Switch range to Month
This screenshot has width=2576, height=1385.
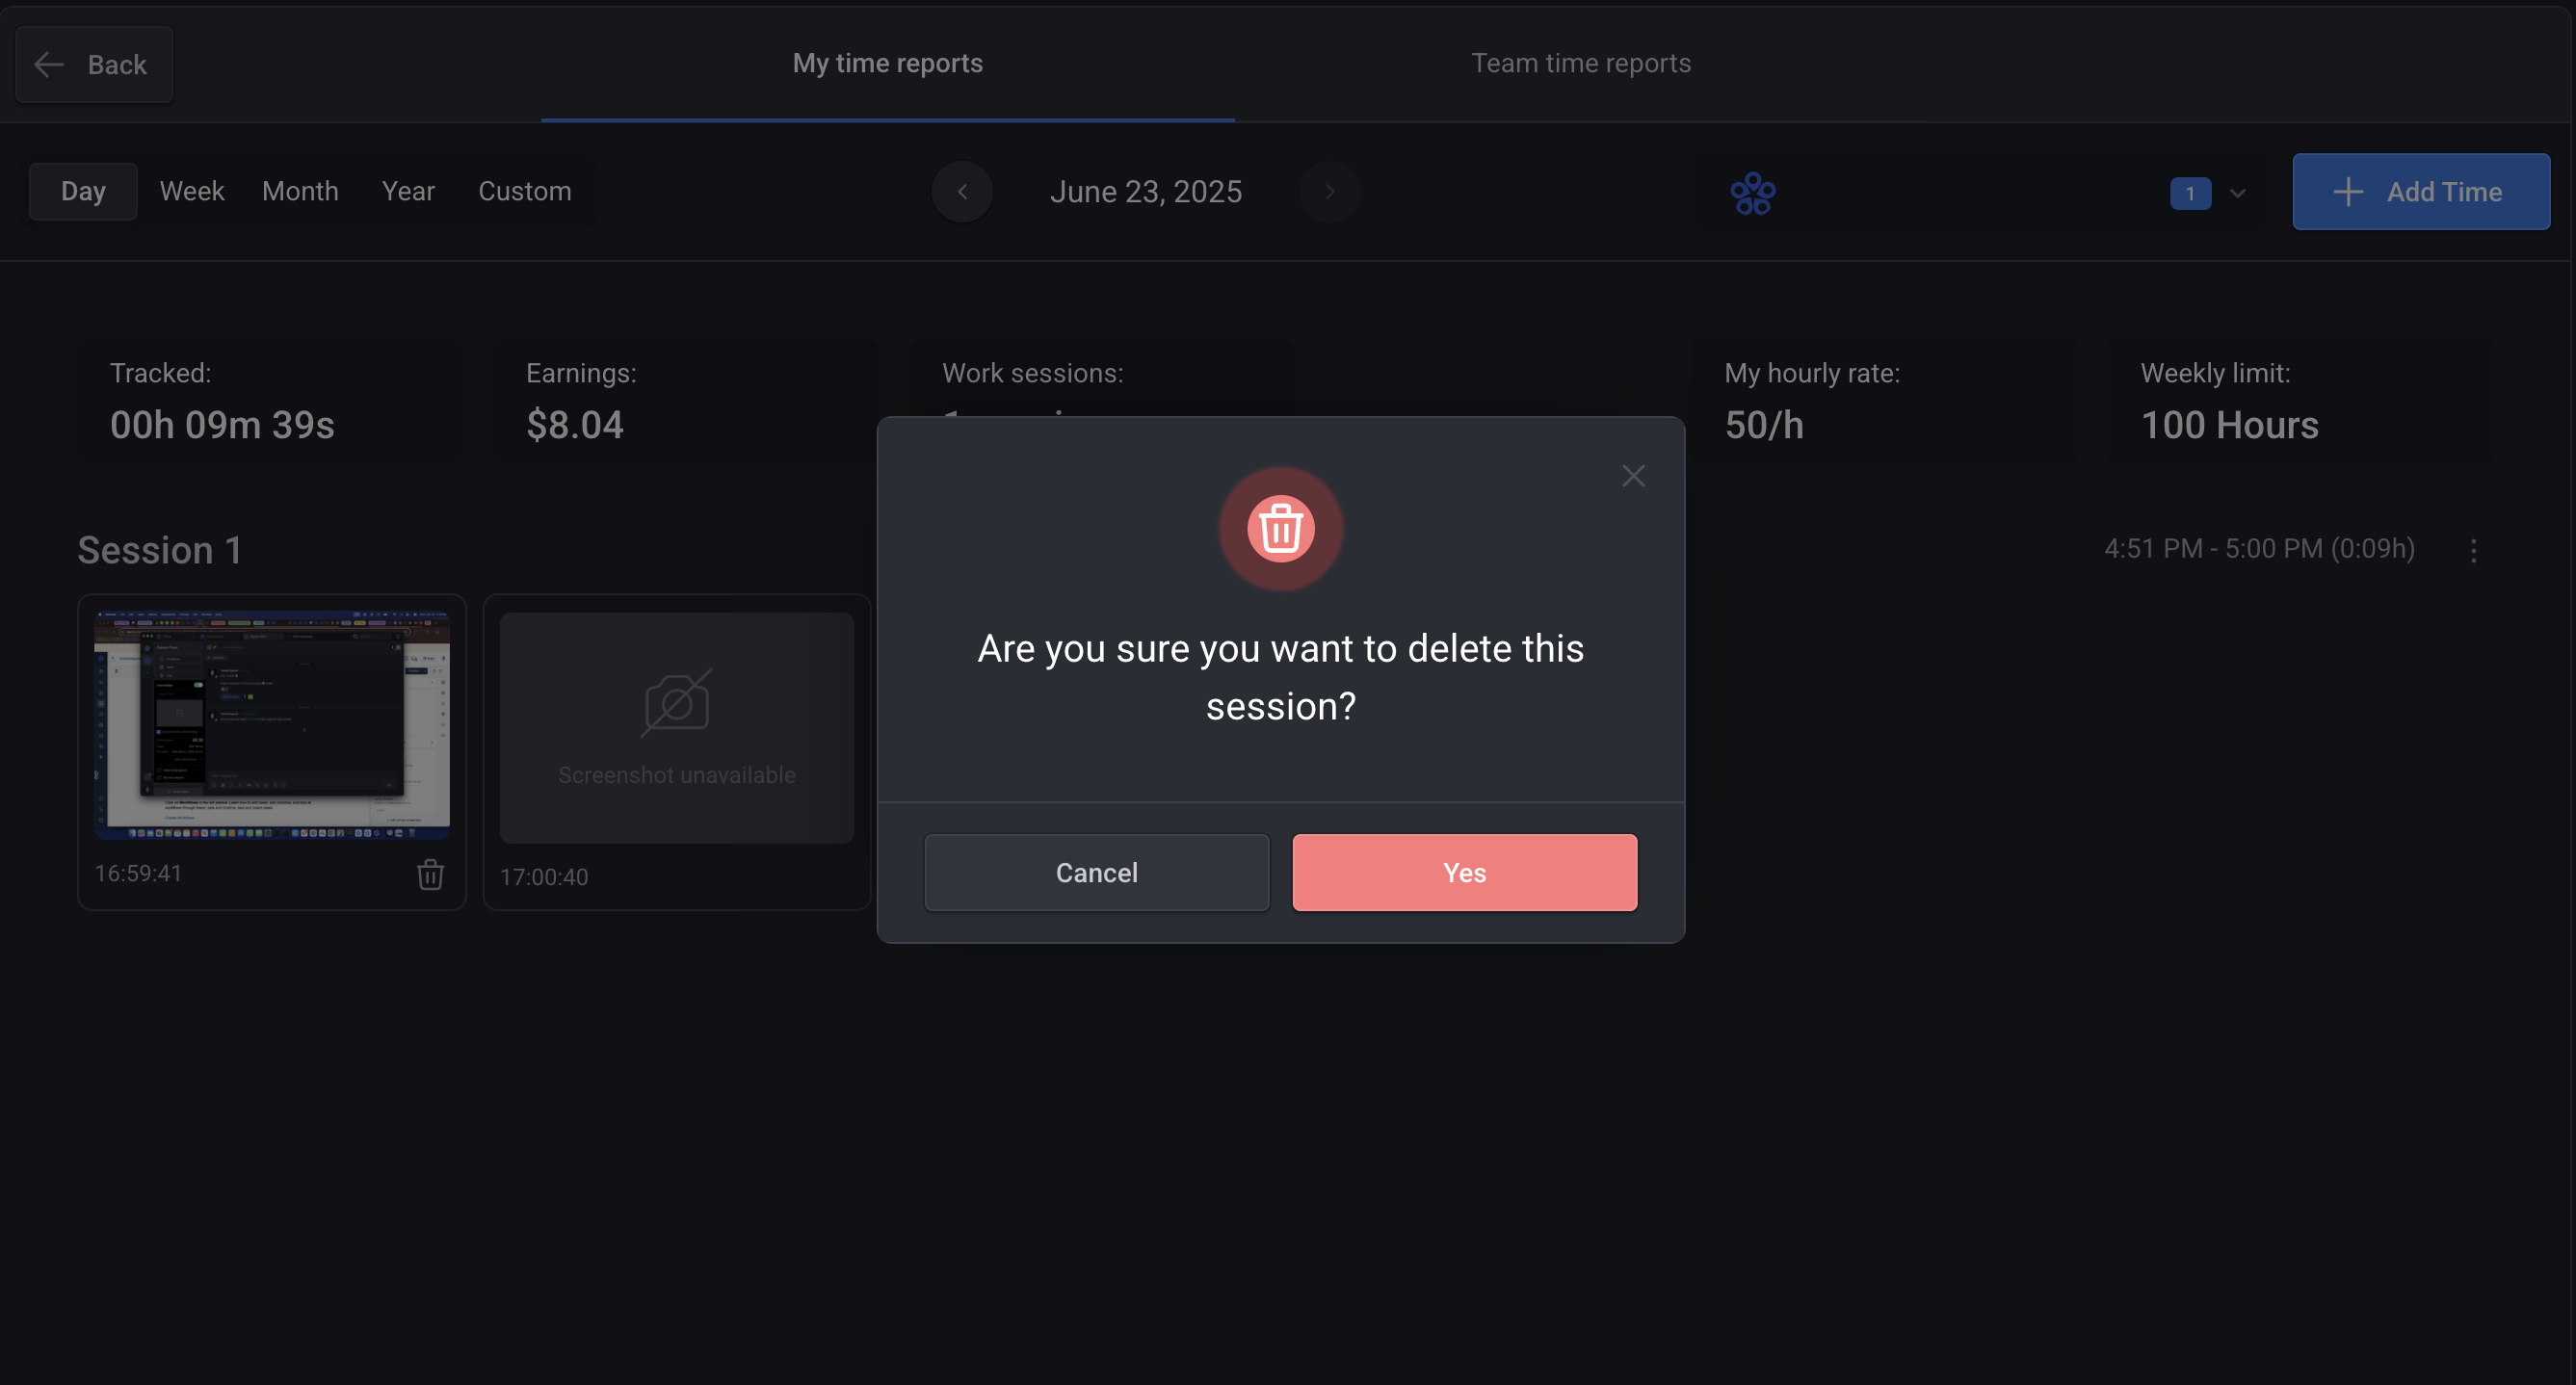click(x=300, y=191)
